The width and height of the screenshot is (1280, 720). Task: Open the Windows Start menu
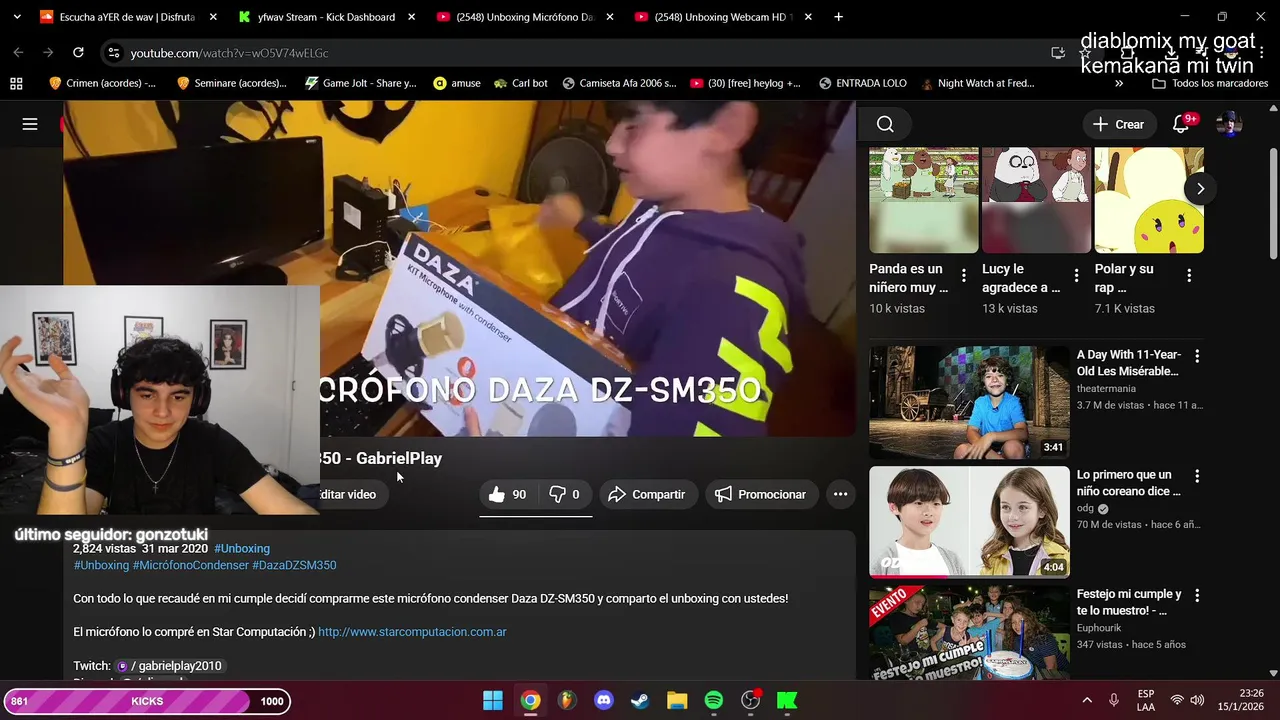[x=493, y=700]
